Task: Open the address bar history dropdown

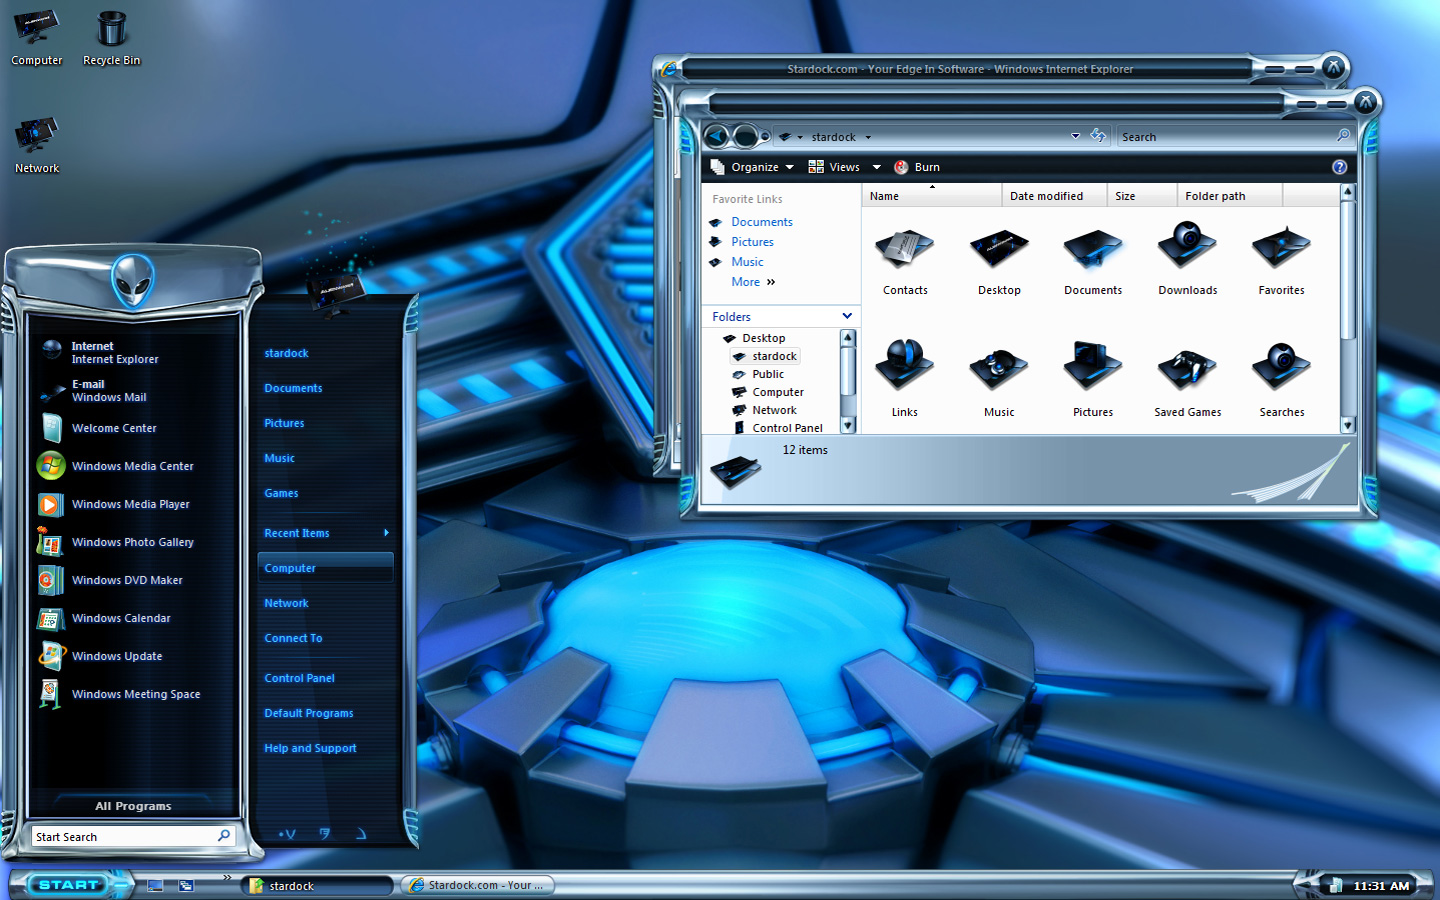Action: (1076, 136)
